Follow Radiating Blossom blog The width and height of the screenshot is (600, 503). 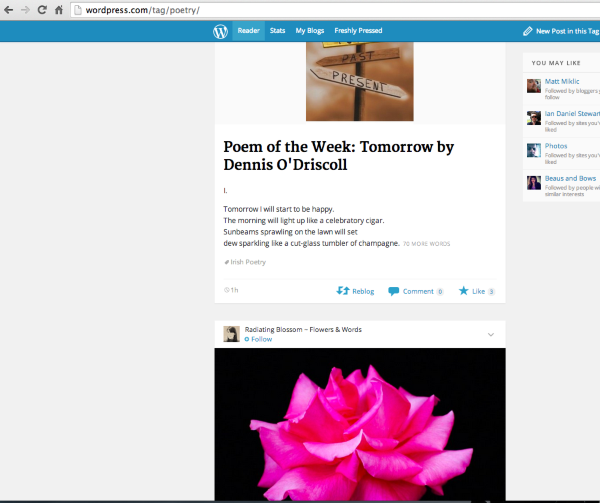[258, 339]
